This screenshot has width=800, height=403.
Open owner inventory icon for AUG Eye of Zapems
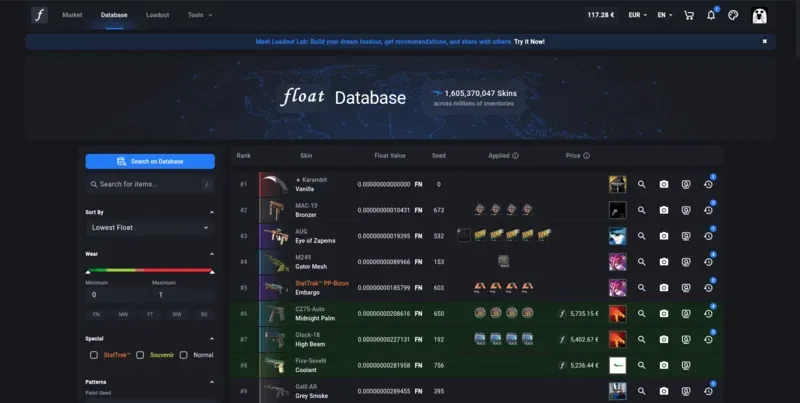[x=686, y=236]
